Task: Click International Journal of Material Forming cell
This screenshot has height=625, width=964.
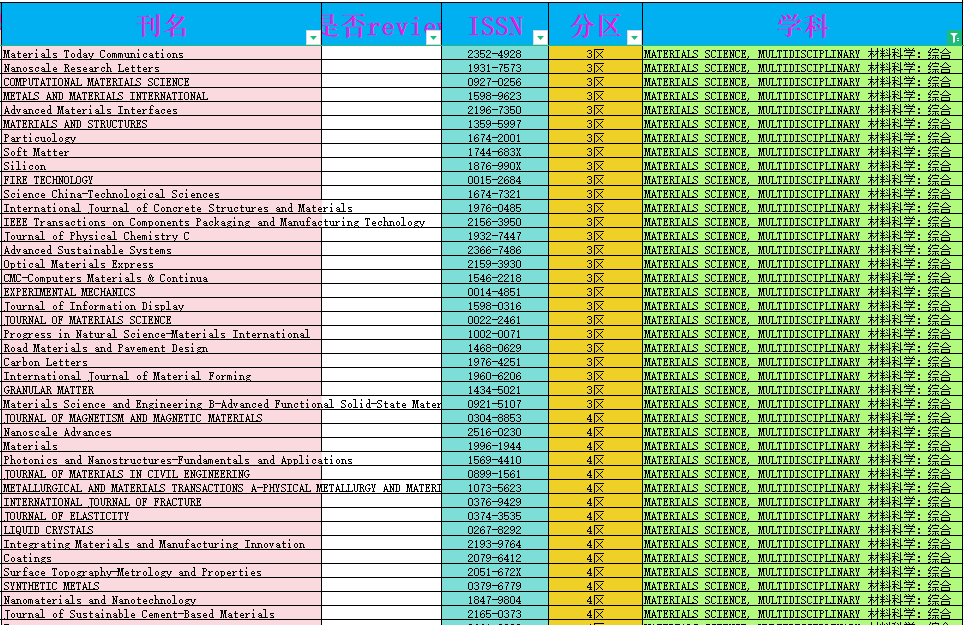Action: 161,376
